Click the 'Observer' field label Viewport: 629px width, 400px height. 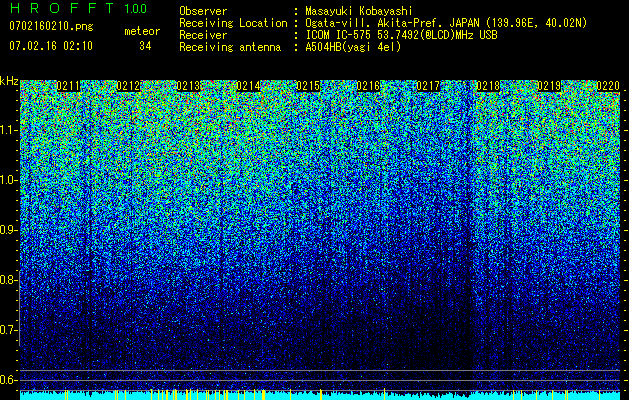coord(203,11)
